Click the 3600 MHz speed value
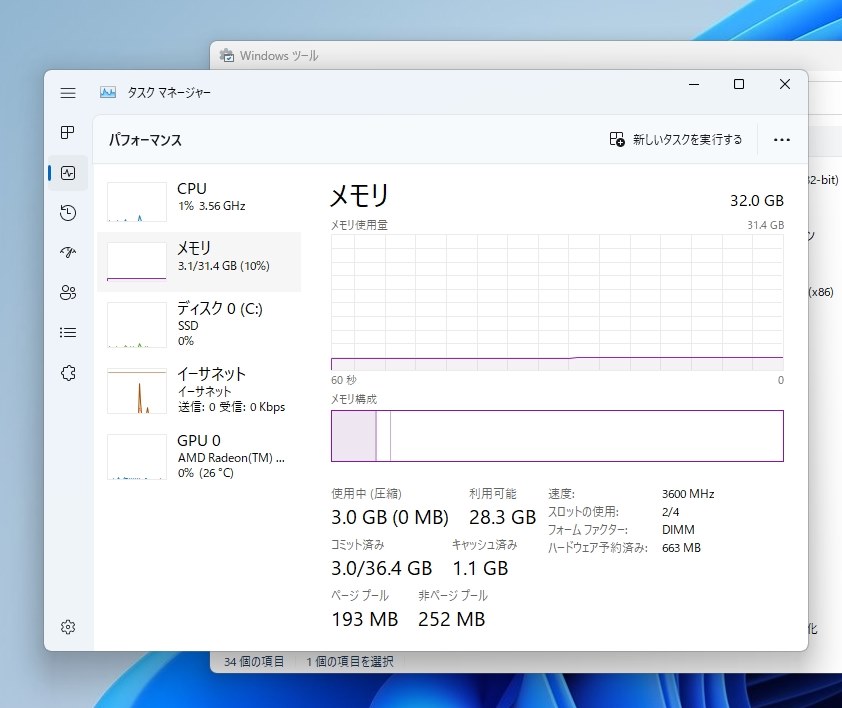This screenshot has width=842, height=708. [x=688, y=494]
